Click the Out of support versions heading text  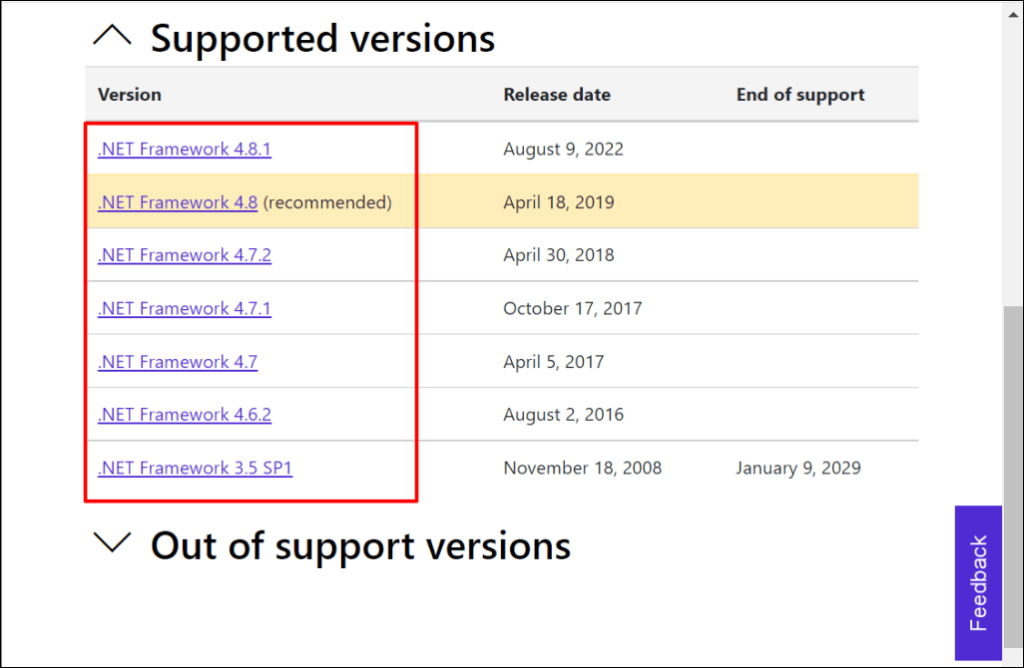tap(361, 546)
